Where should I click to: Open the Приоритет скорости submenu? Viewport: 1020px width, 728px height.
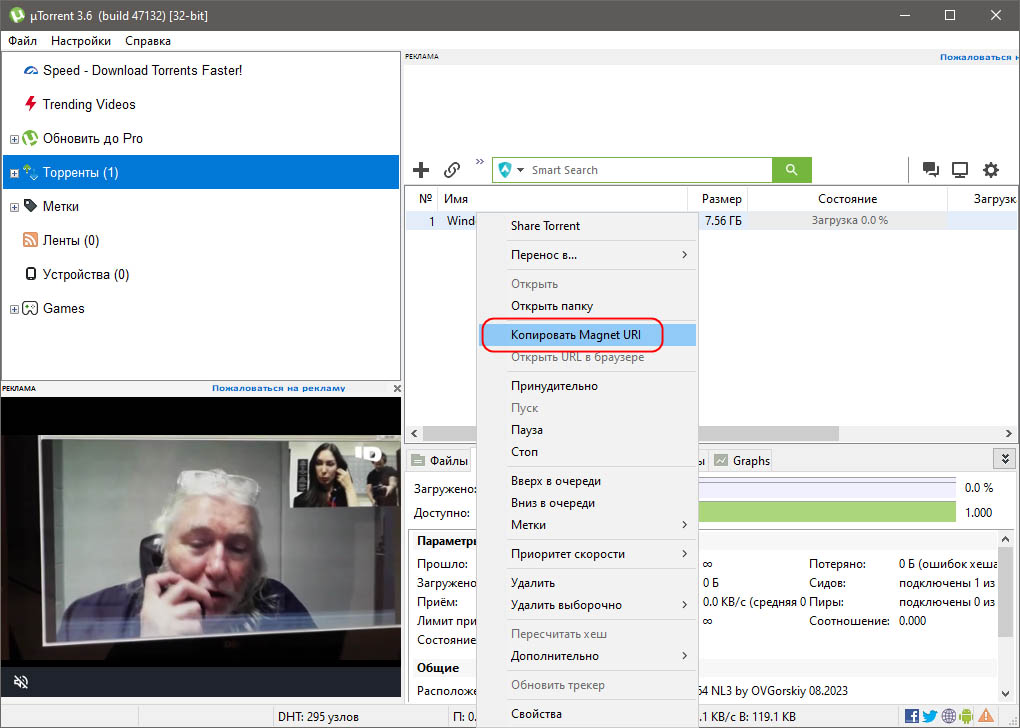coord(587,554)
